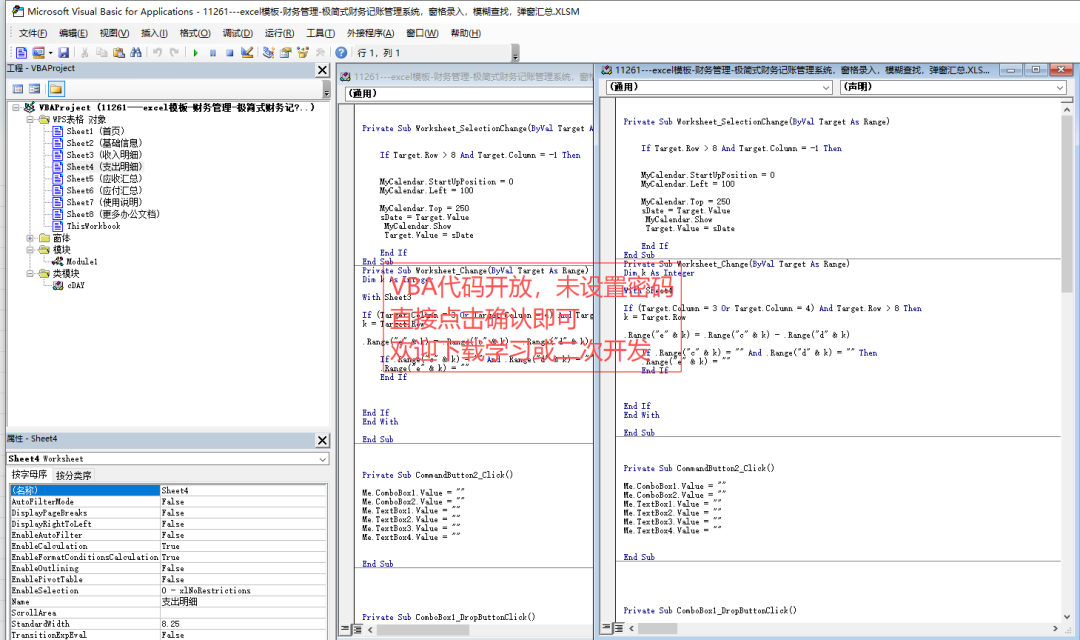Click the Break (pause) toolbar icon
Image resolution: width=1080 pixels, height=640 pixels.
(212, 53)
